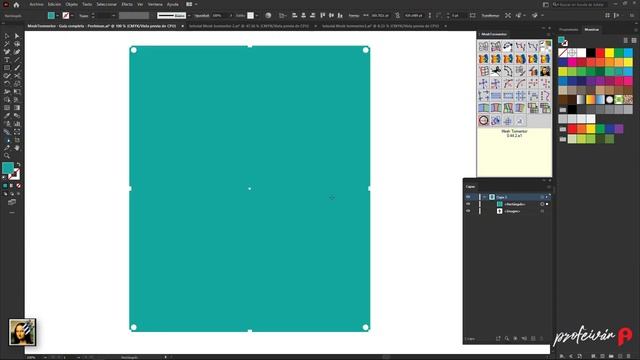The image size is (640, 360).
Task: Select the Gradient tool
Action: pyautogui.click(x=17, y=108)
